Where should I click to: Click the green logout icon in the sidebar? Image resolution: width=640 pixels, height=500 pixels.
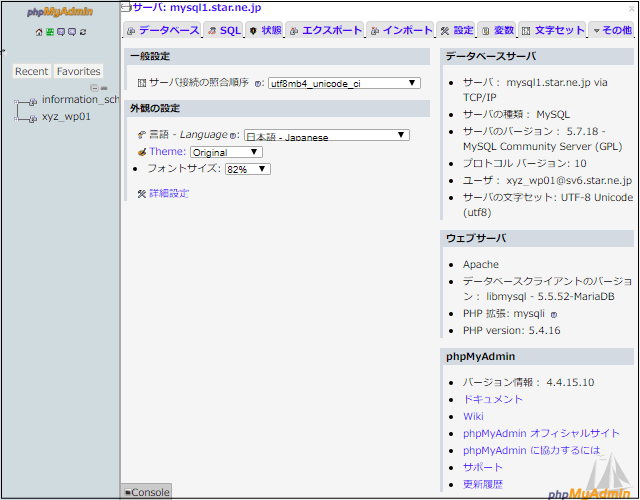50,32
